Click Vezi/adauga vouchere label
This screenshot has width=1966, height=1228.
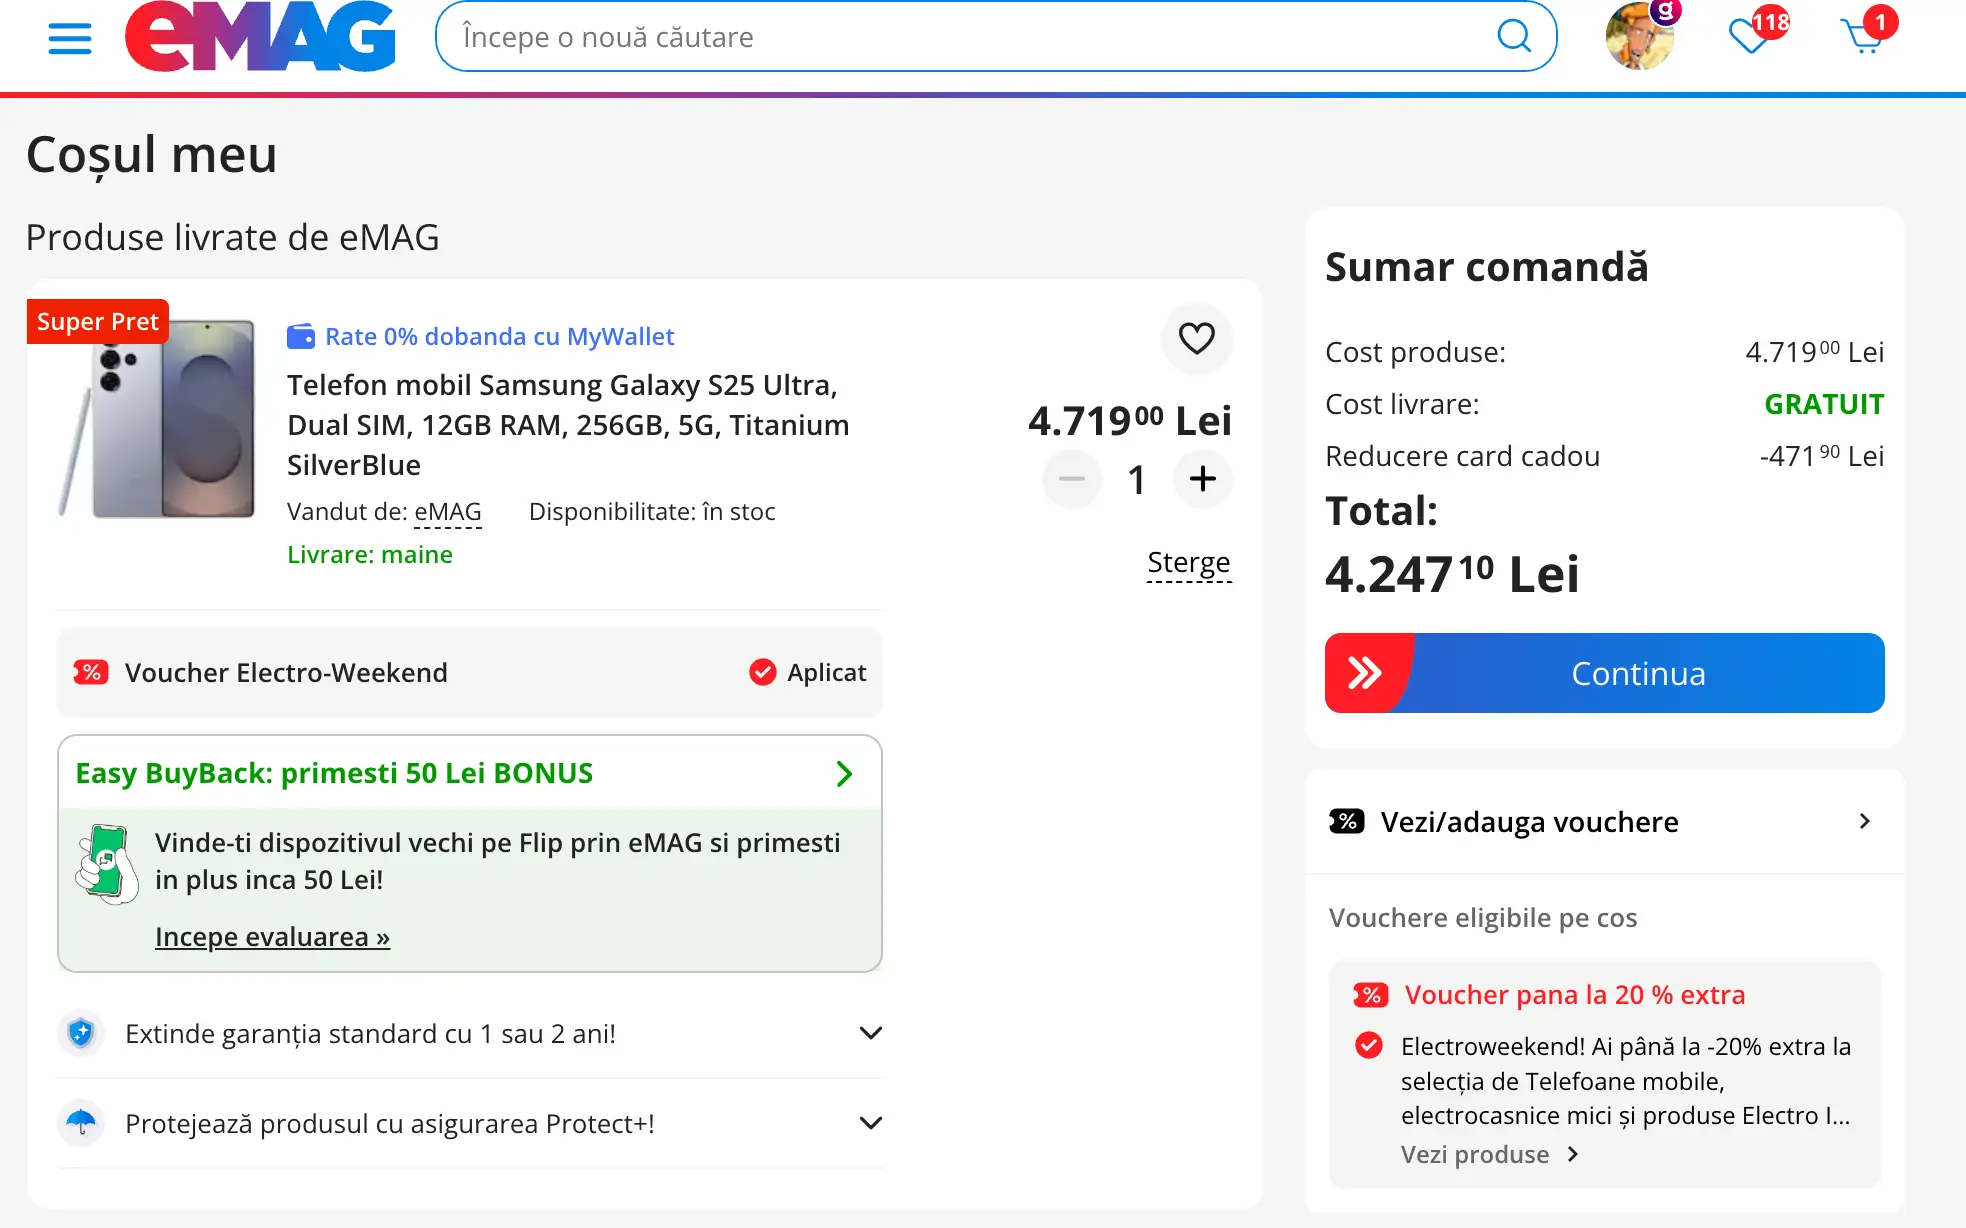coord(1530,821)
